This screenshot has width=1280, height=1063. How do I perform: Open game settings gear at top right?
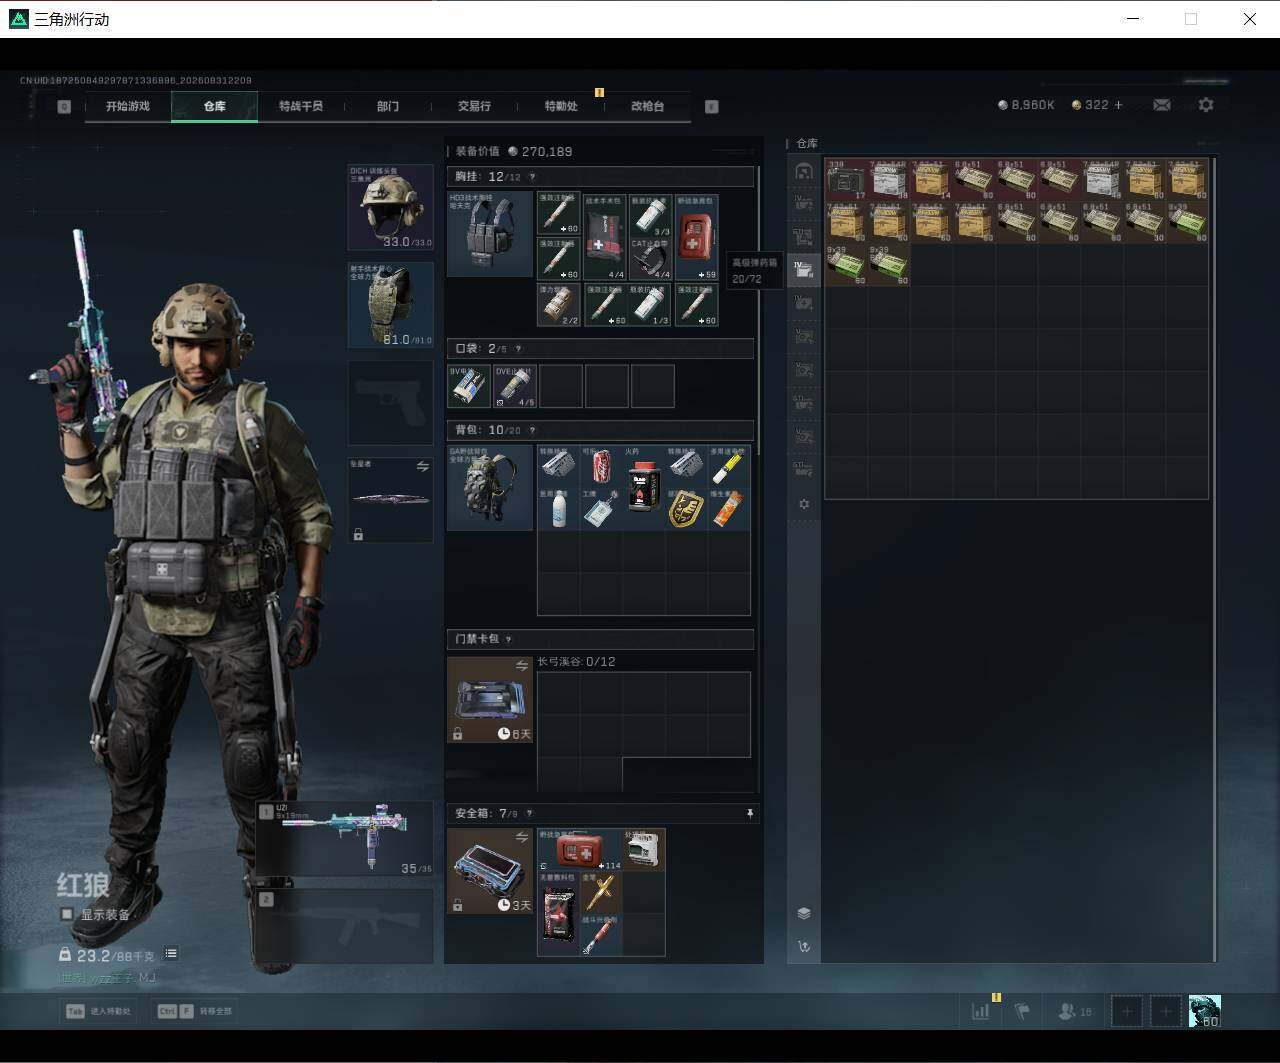coord(1206,105)
